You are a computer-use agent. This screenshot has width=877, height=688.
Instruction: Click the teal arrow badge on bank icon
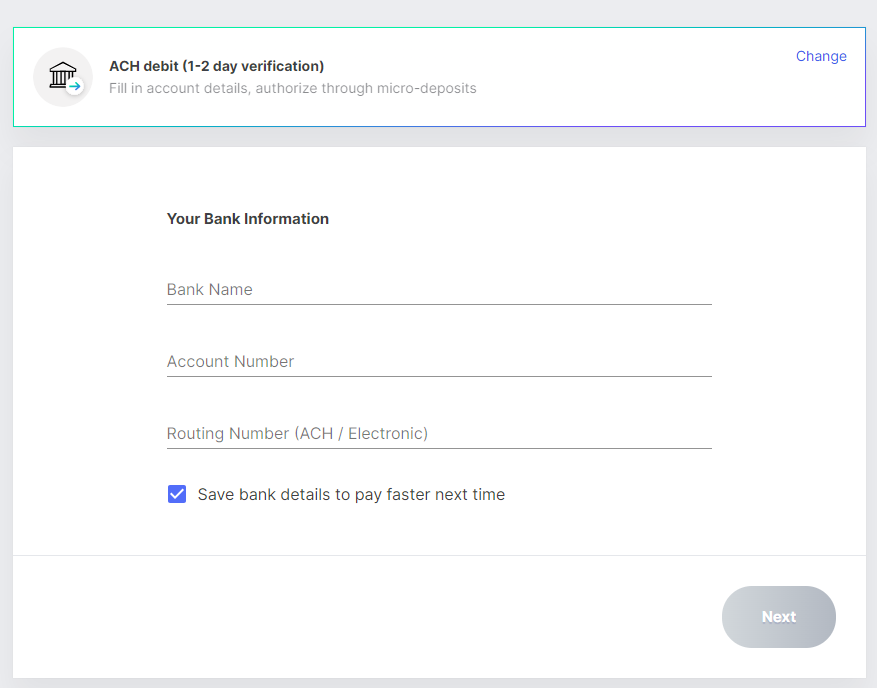click(x=74, y=86)
